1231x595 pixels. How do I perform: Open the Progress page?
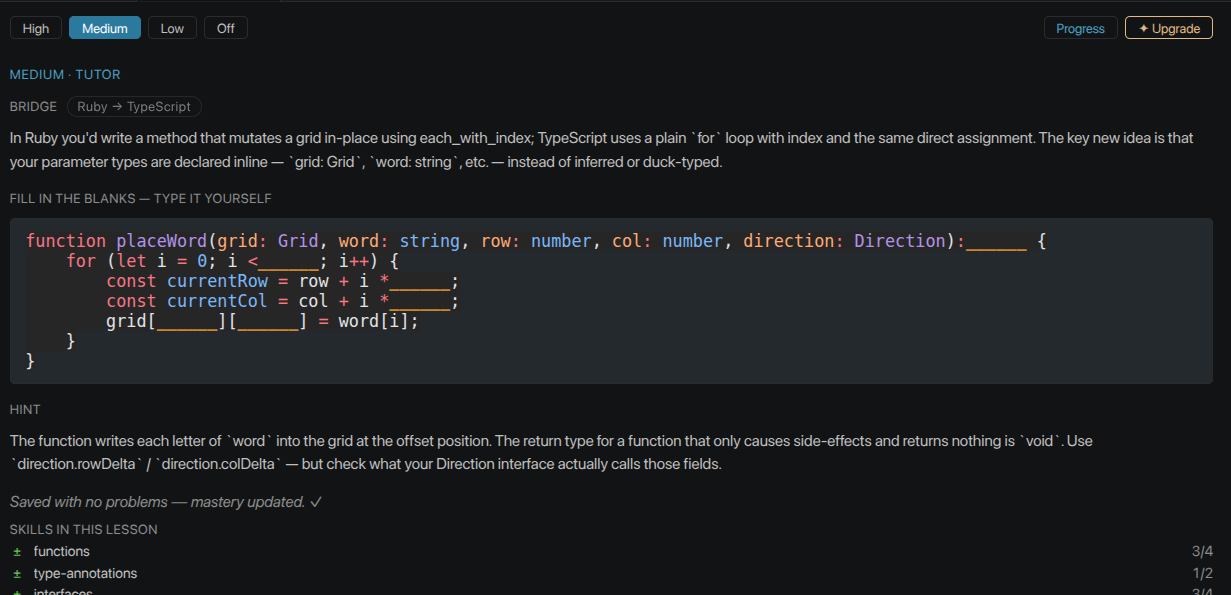pyautogui.click(x=1080, y=28)
